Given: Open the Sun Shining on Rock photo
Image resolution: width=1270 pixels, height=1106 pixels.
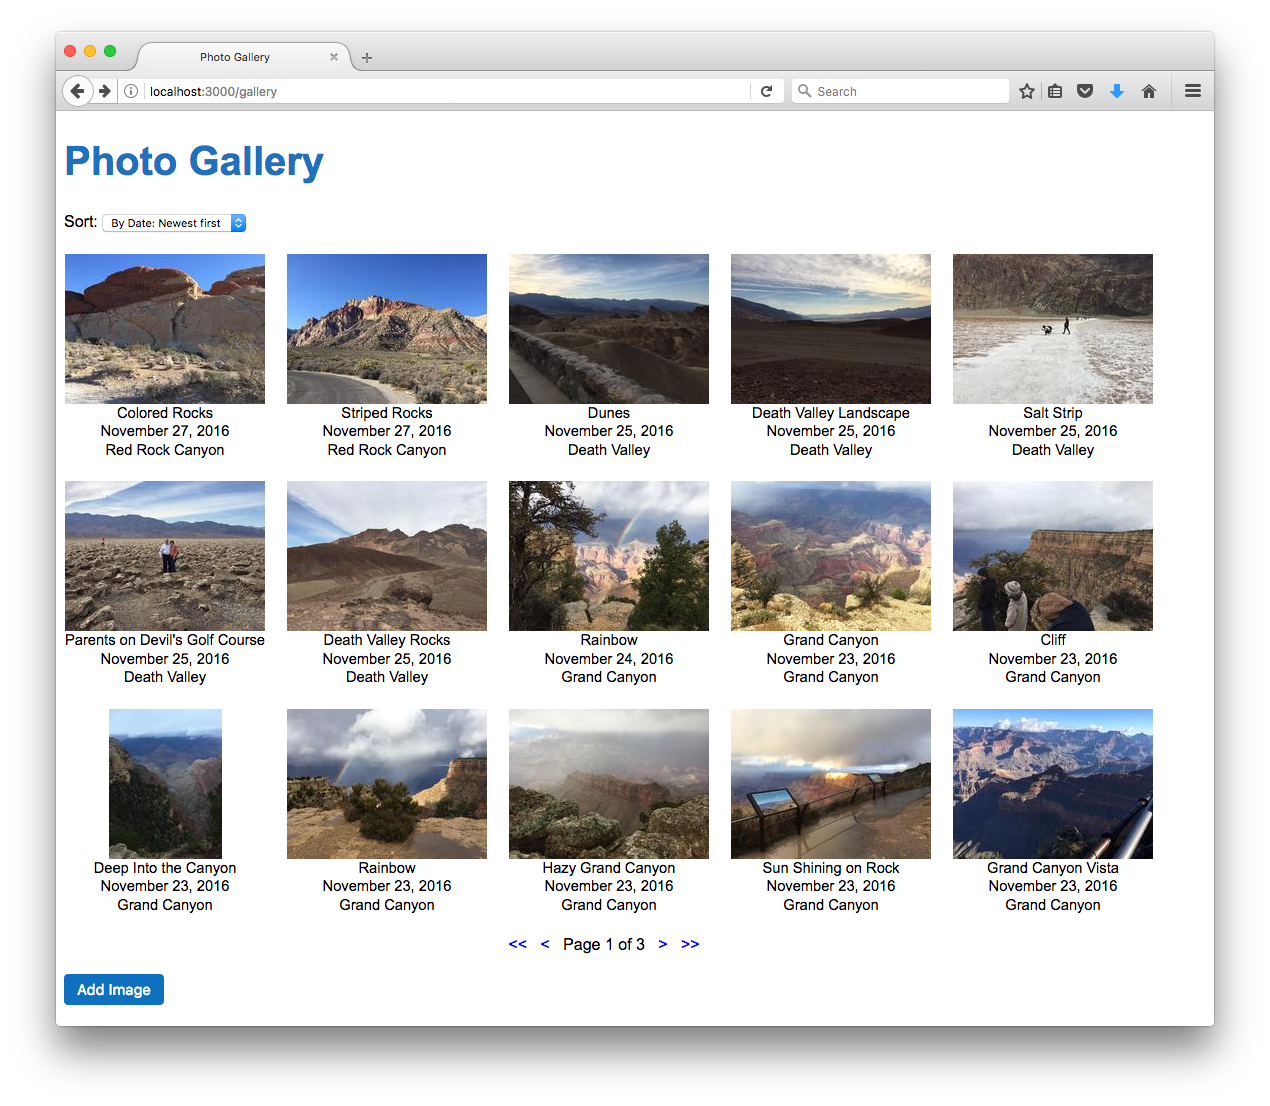Looking at the screenshot, I should [x=831, y=784].
